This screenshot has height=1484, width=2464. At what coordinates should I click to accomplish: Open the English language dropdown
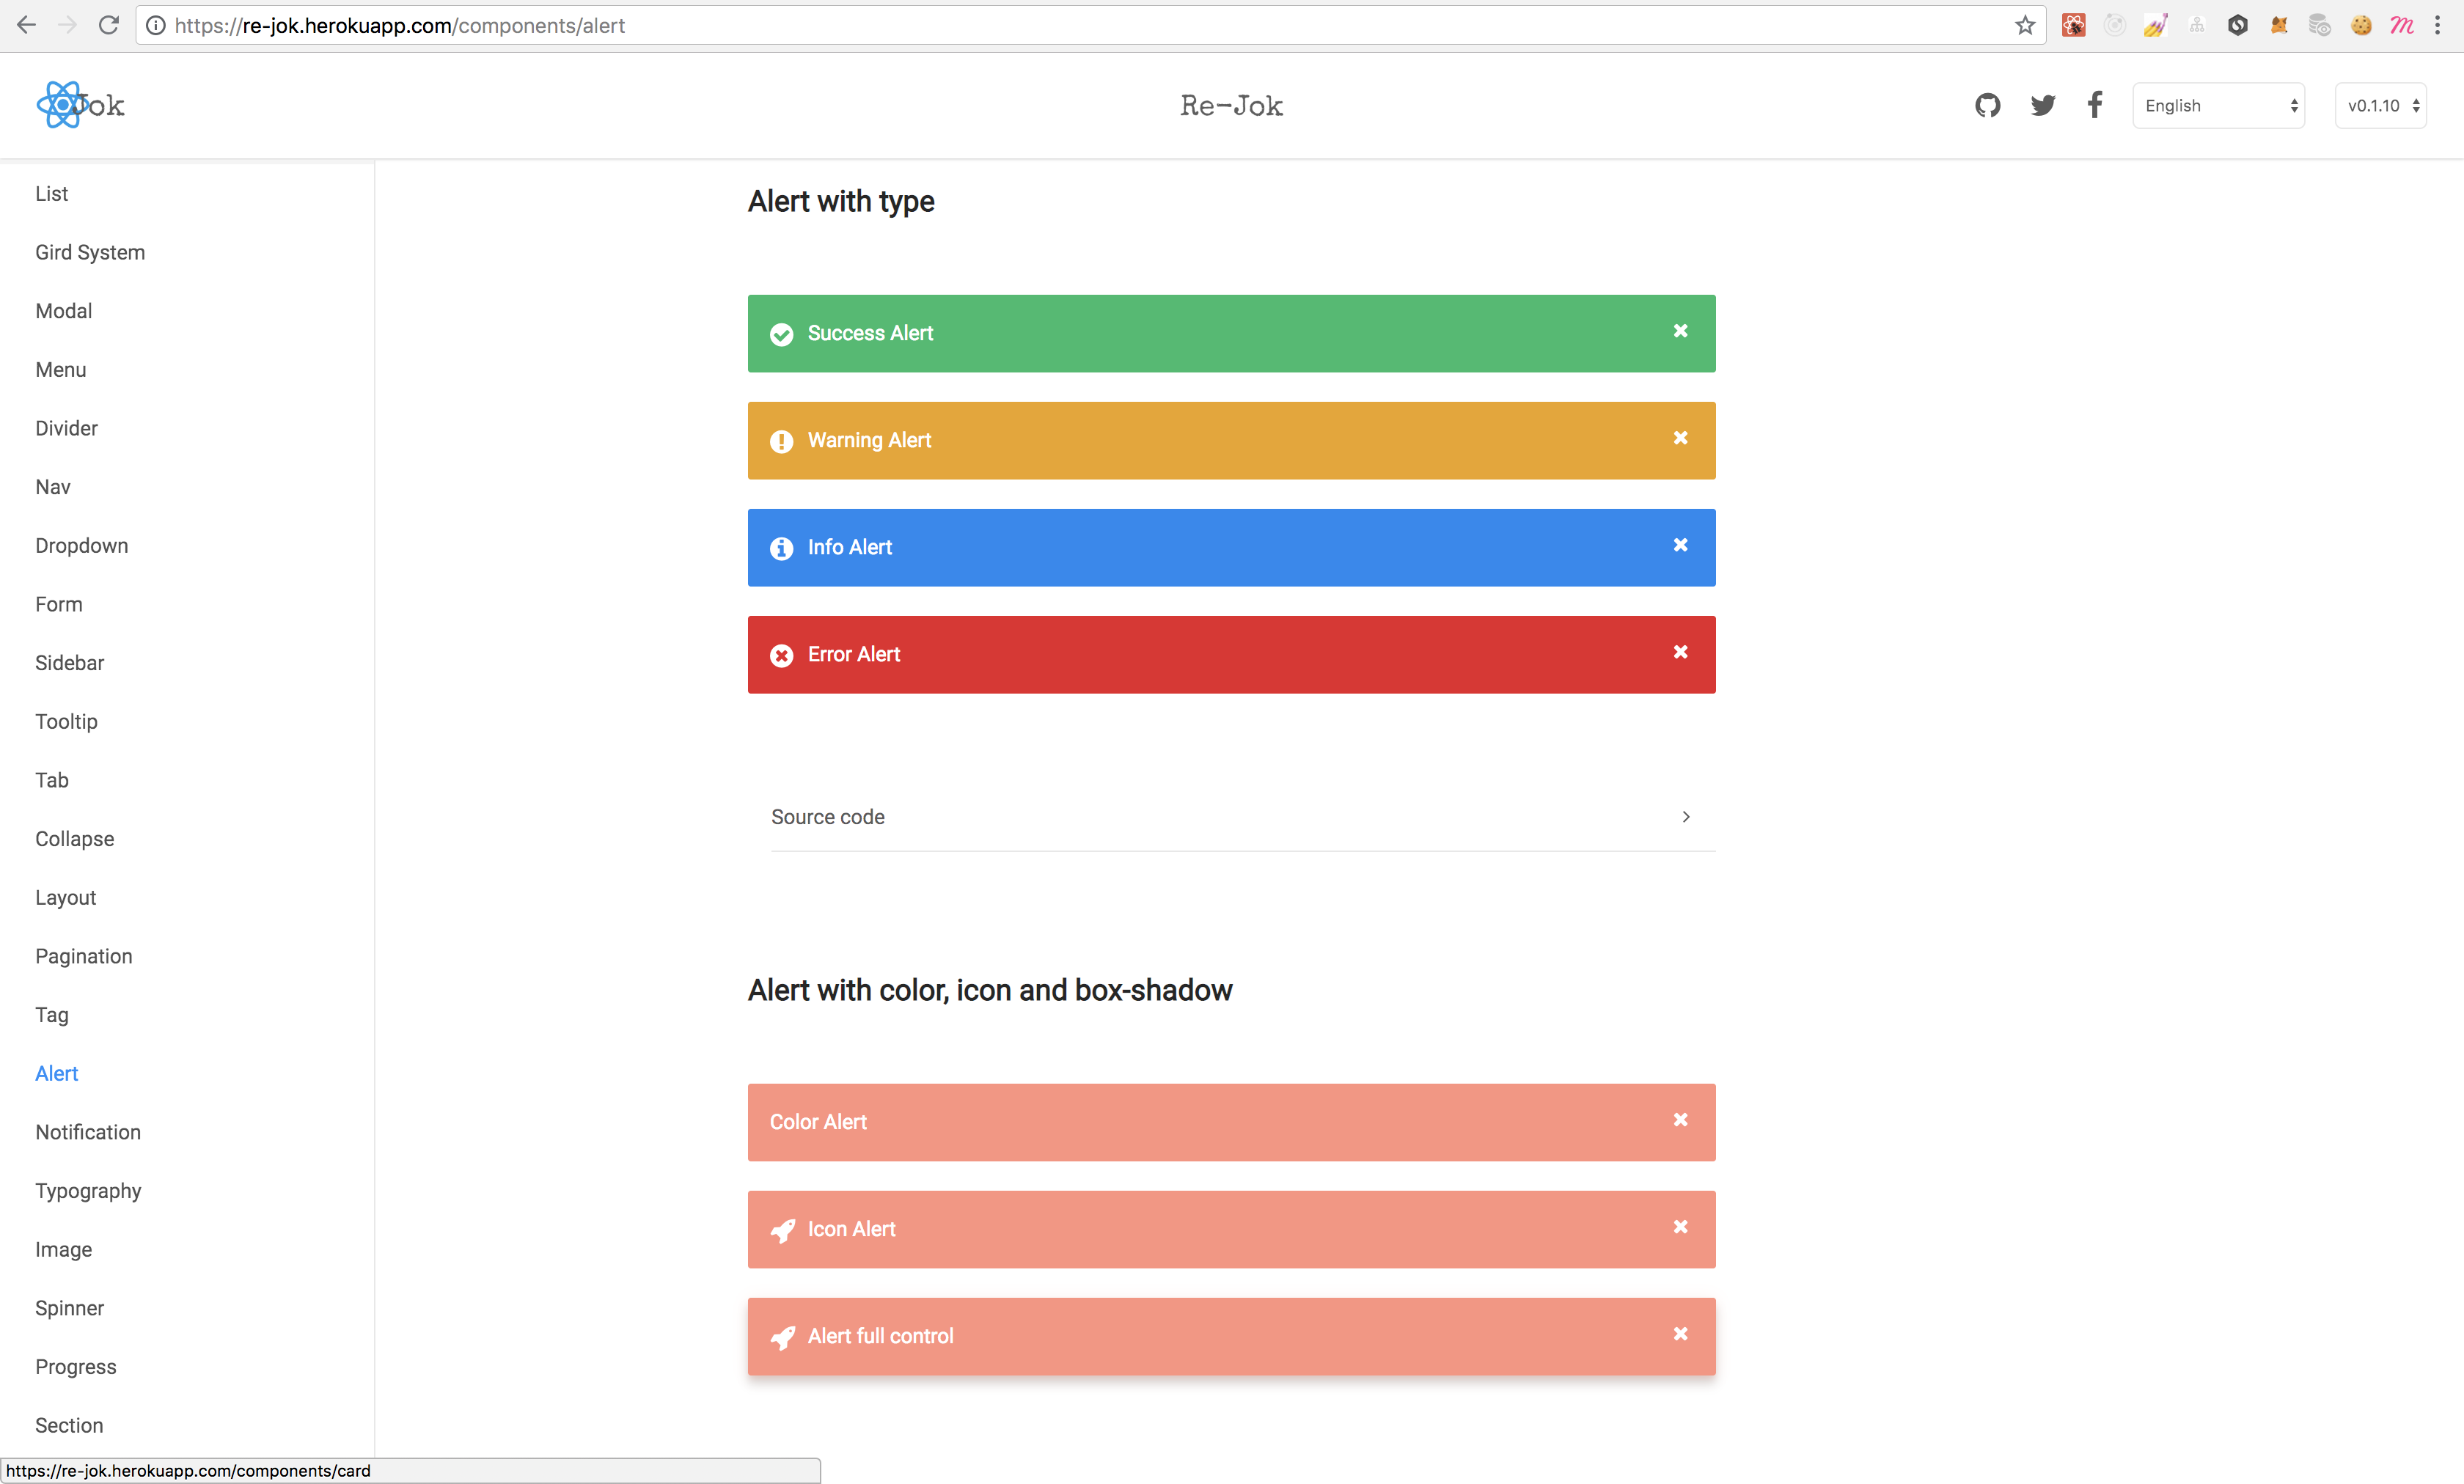pos(2218,106)
